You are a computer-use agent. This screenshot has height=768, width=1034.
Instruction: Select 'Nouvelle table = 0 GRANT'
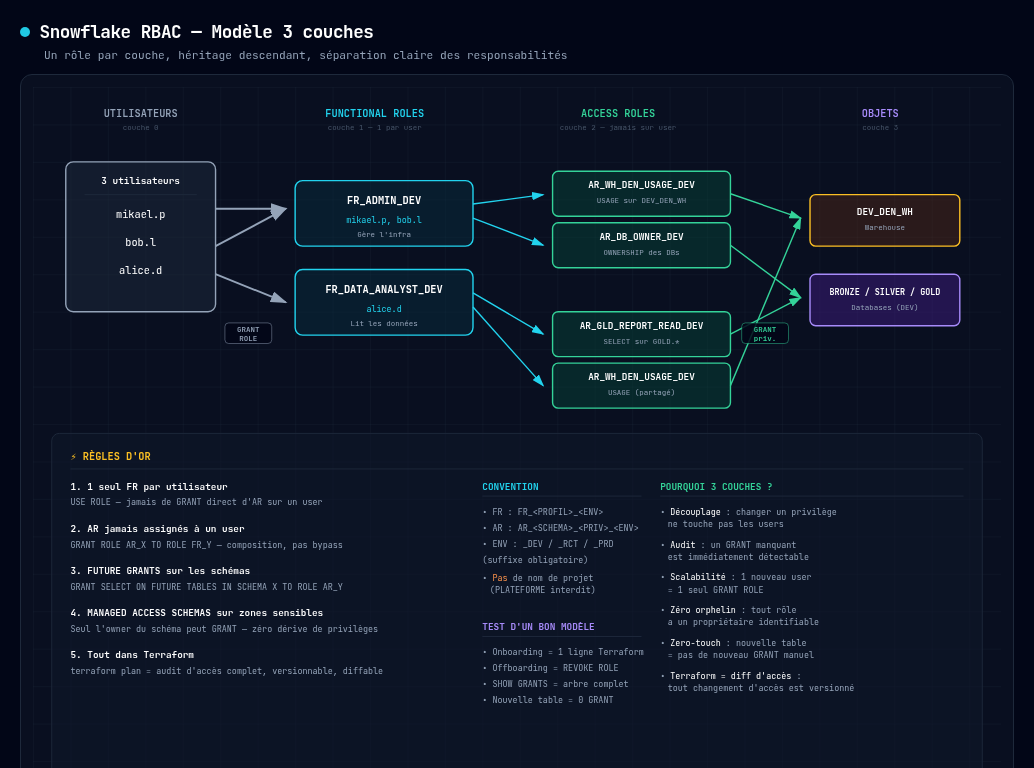[548, 700]
